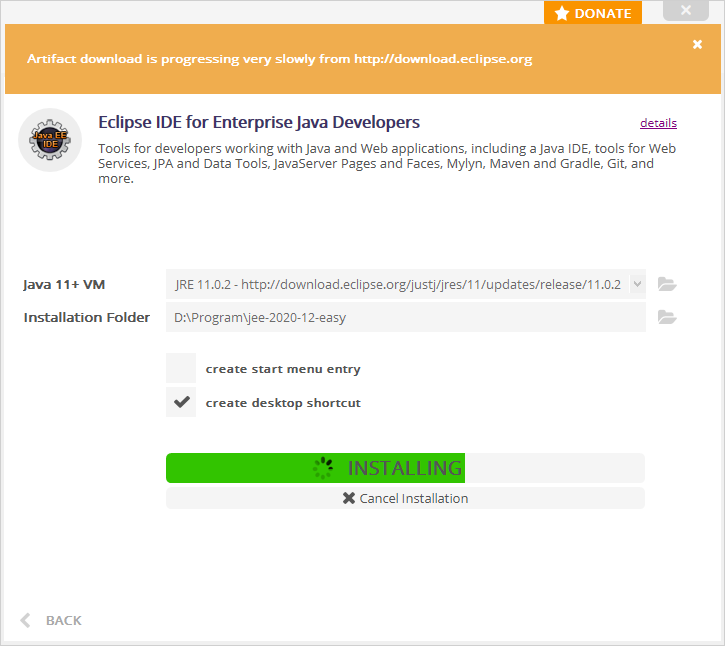Click the Eclipse IDE for Enterprise Java Developers title
This screenshot has width=725, height=646.
[259, 122]
